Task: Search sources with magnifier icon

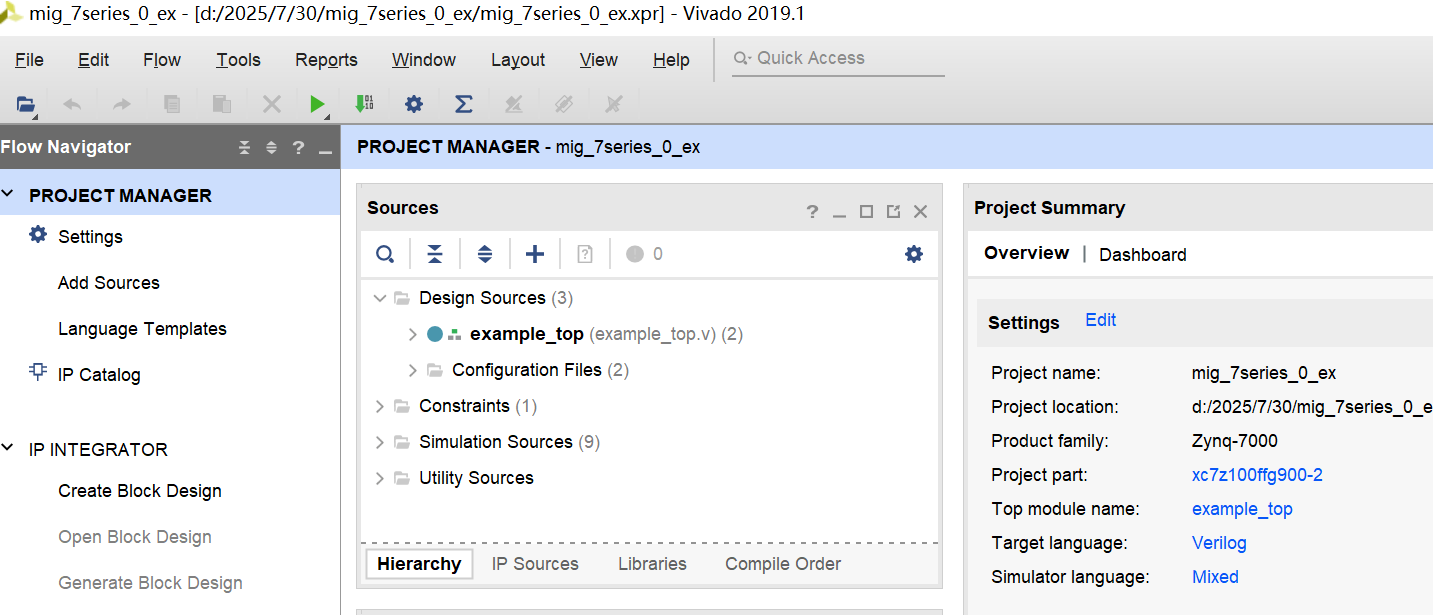Action: point(385,254)
